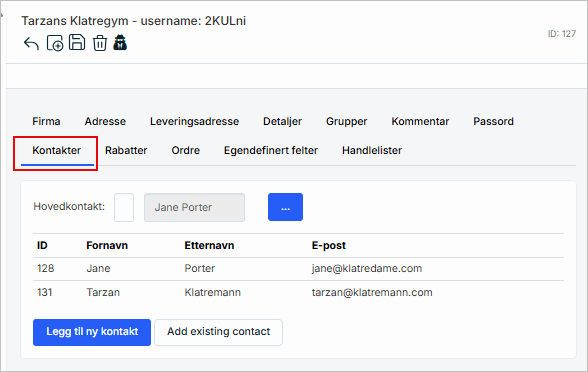This screenshot has width=588, height=372.
Task: Click the Hovedkontakt label
Action: coord(69,207)
